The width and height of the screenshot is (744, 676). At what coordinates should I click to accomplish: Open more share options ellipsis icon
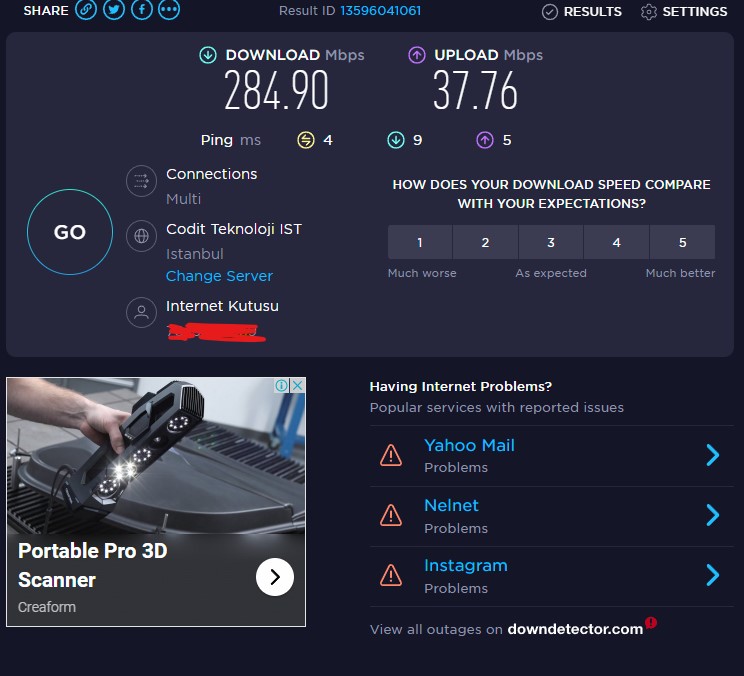point(169,9)
